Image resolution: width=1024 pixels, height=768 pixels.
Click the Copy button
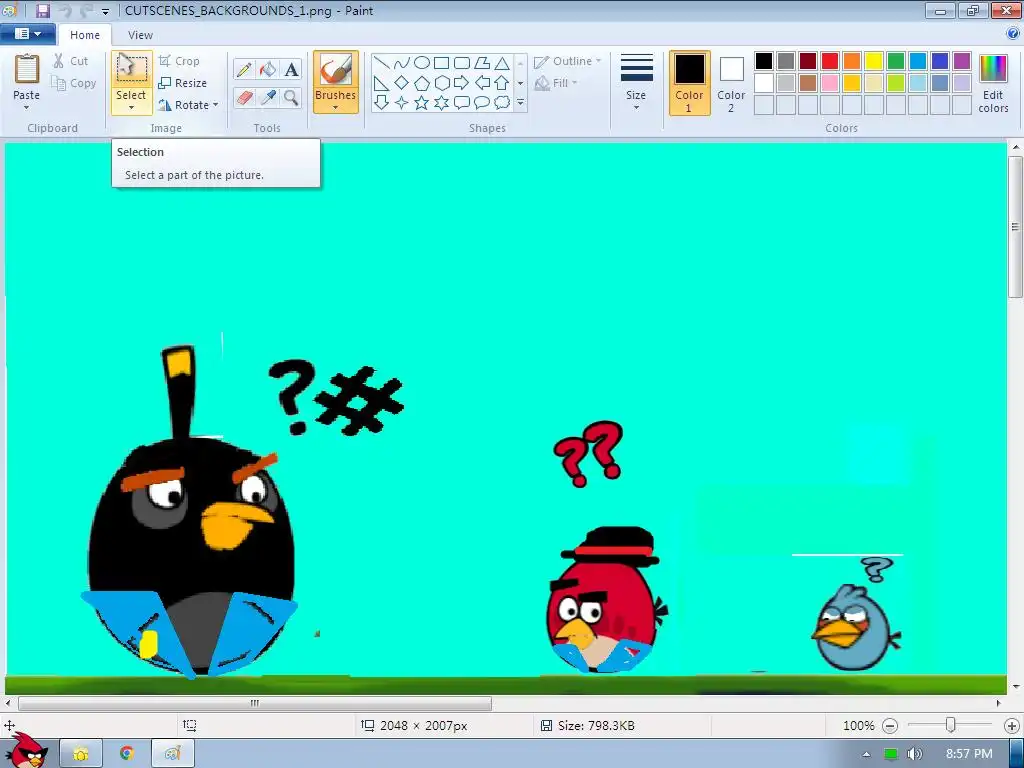pos(74,83)
